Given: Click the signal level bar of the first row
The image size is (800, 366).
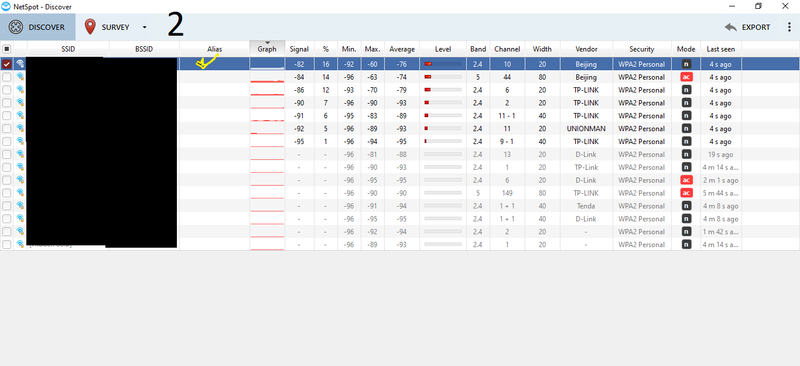Looking at the screenshot, I should (443, 64).
